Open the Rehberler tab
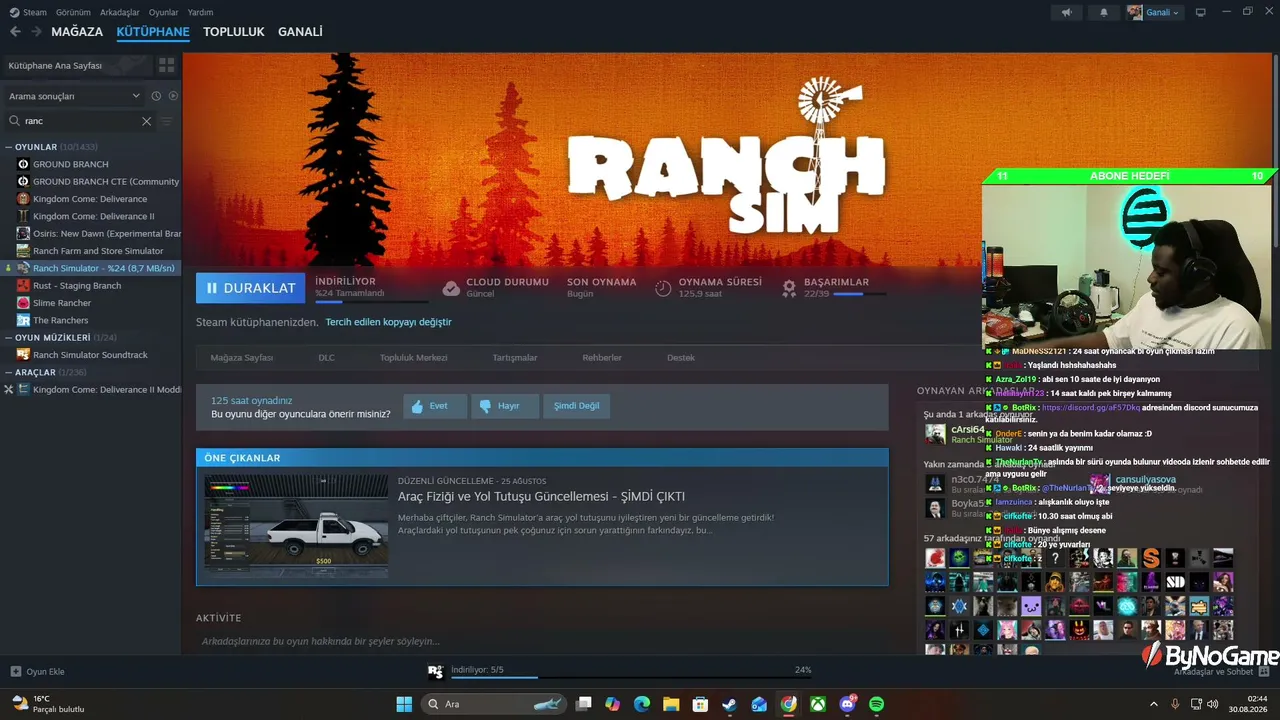1280x720 pixels. pyautogui.click(x=602, y=357)
